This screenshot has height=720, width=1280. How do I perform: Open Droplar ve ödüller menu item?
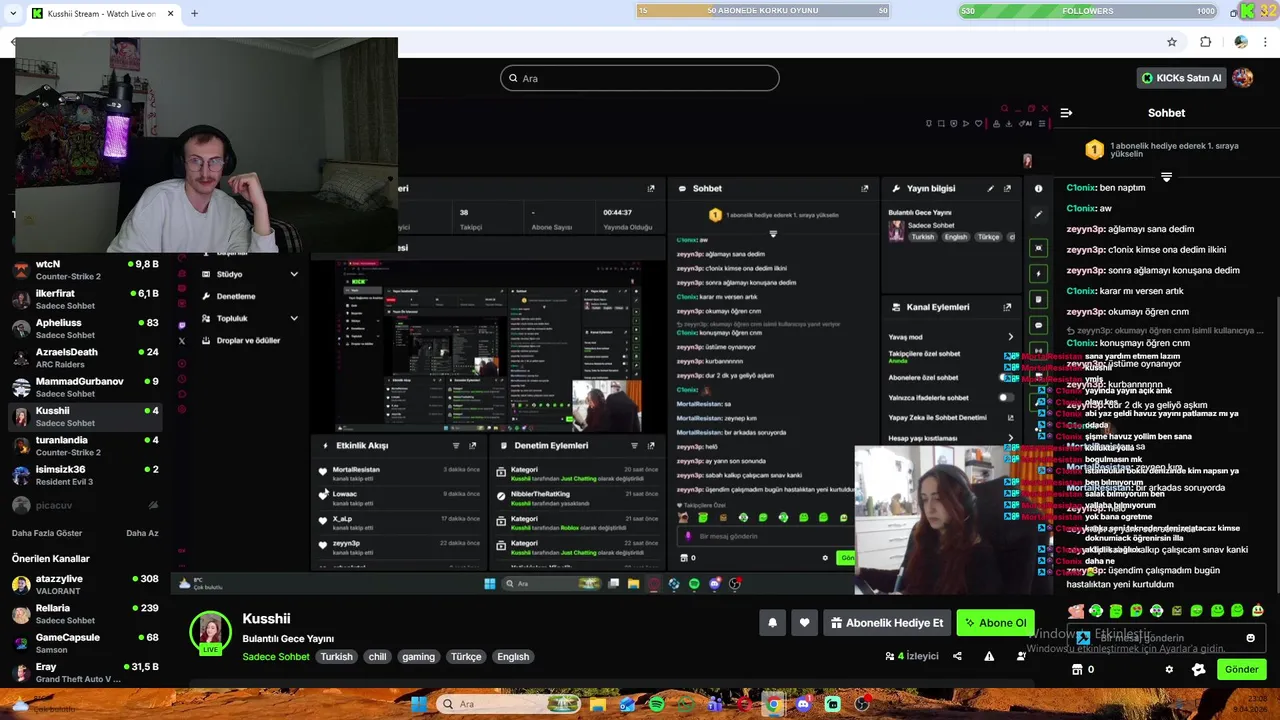pos(248,340)
